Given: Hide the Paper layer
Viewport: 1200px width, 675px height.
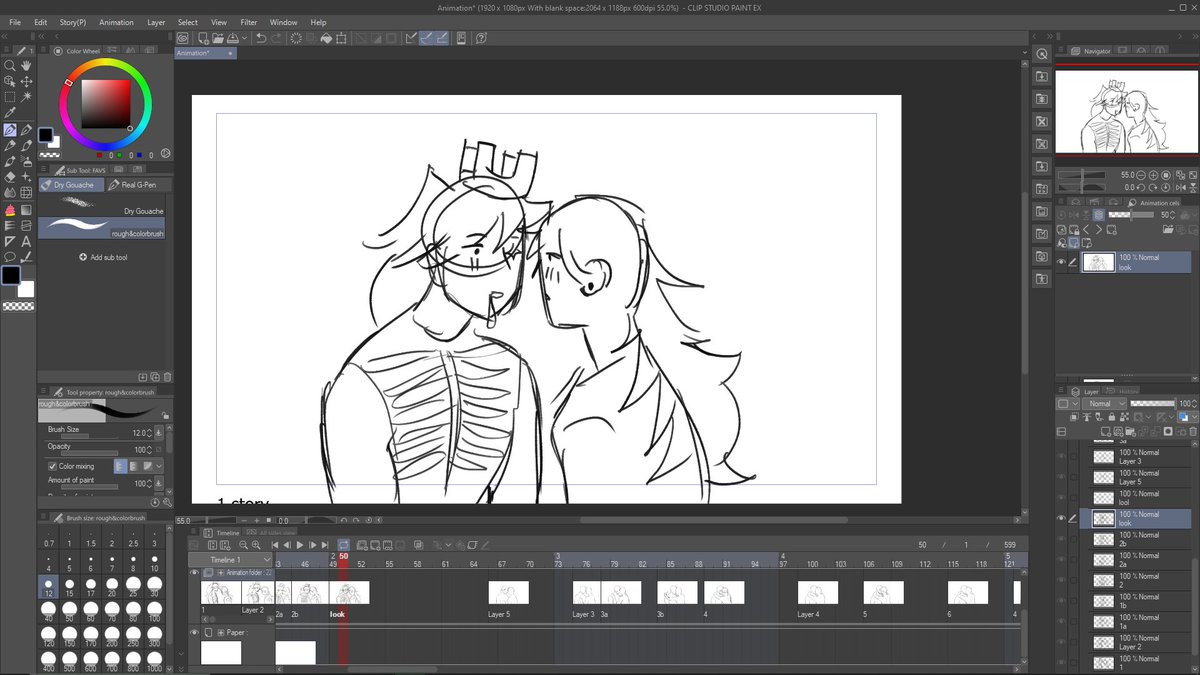Looking at the screenshot, I should [194, 631].
